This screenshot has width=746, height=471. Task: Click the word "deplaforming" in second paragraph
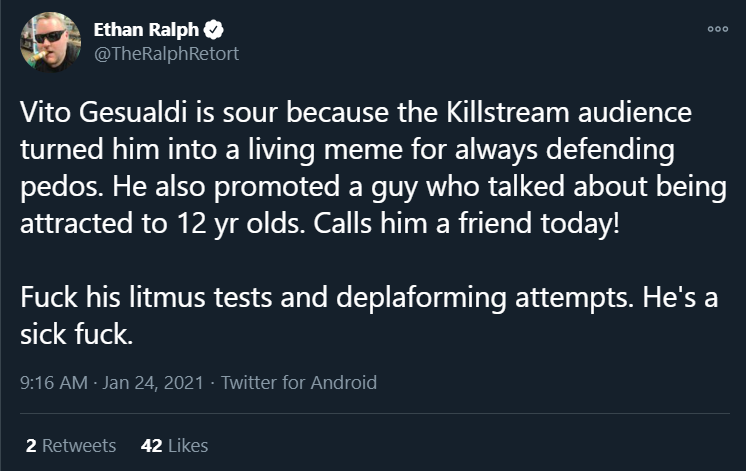point(421,298)
